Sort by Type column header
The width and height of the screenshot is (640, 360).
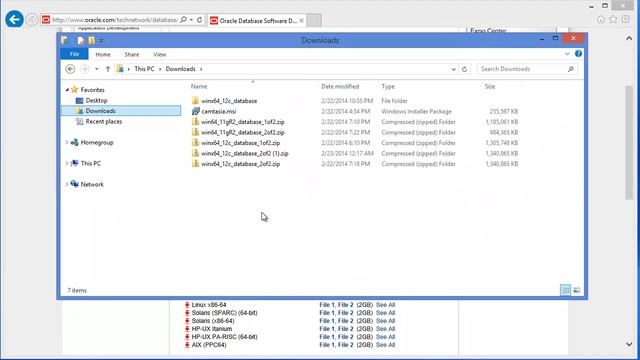pos(388,87)
